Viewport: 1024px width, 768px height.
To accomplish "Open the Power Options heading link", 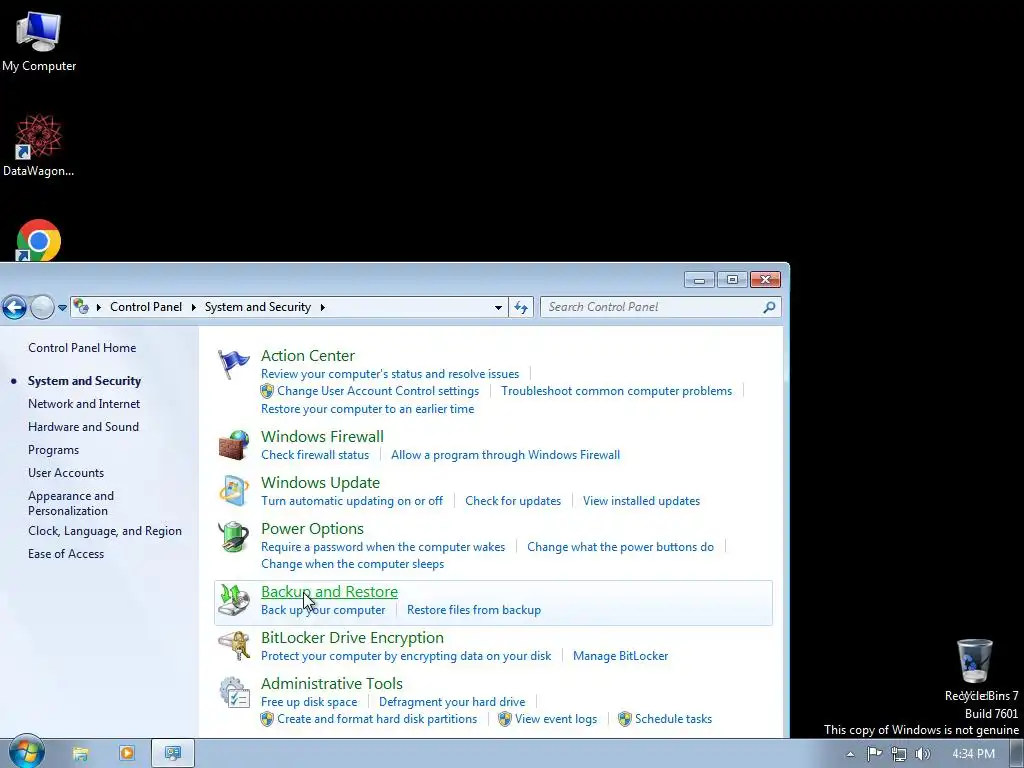I will [x=313, y=529].
